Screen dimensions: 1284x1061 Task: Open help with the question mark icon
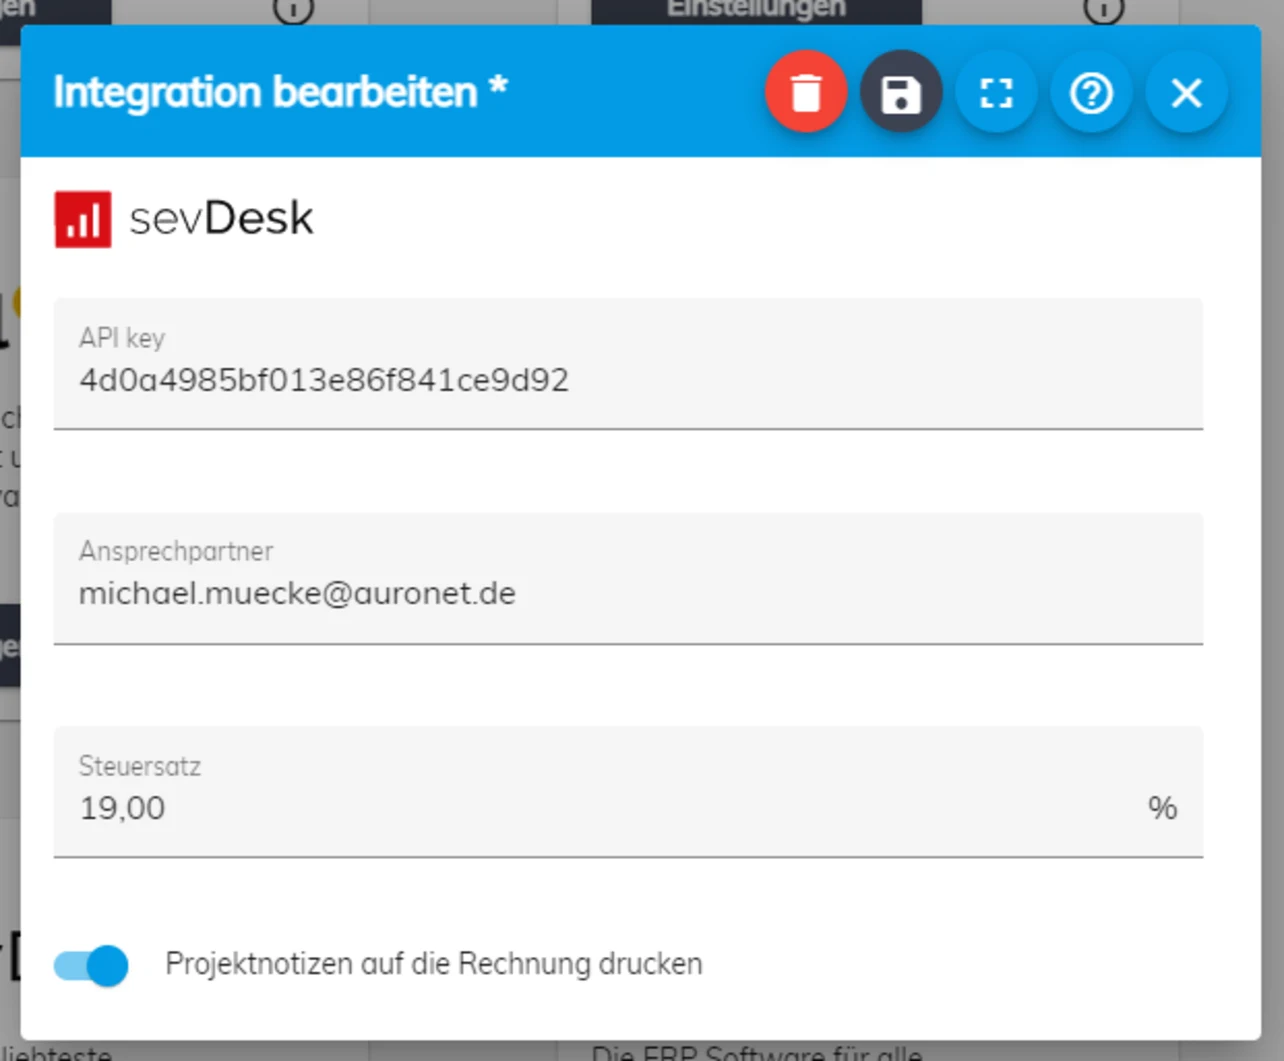[1091, 93]
